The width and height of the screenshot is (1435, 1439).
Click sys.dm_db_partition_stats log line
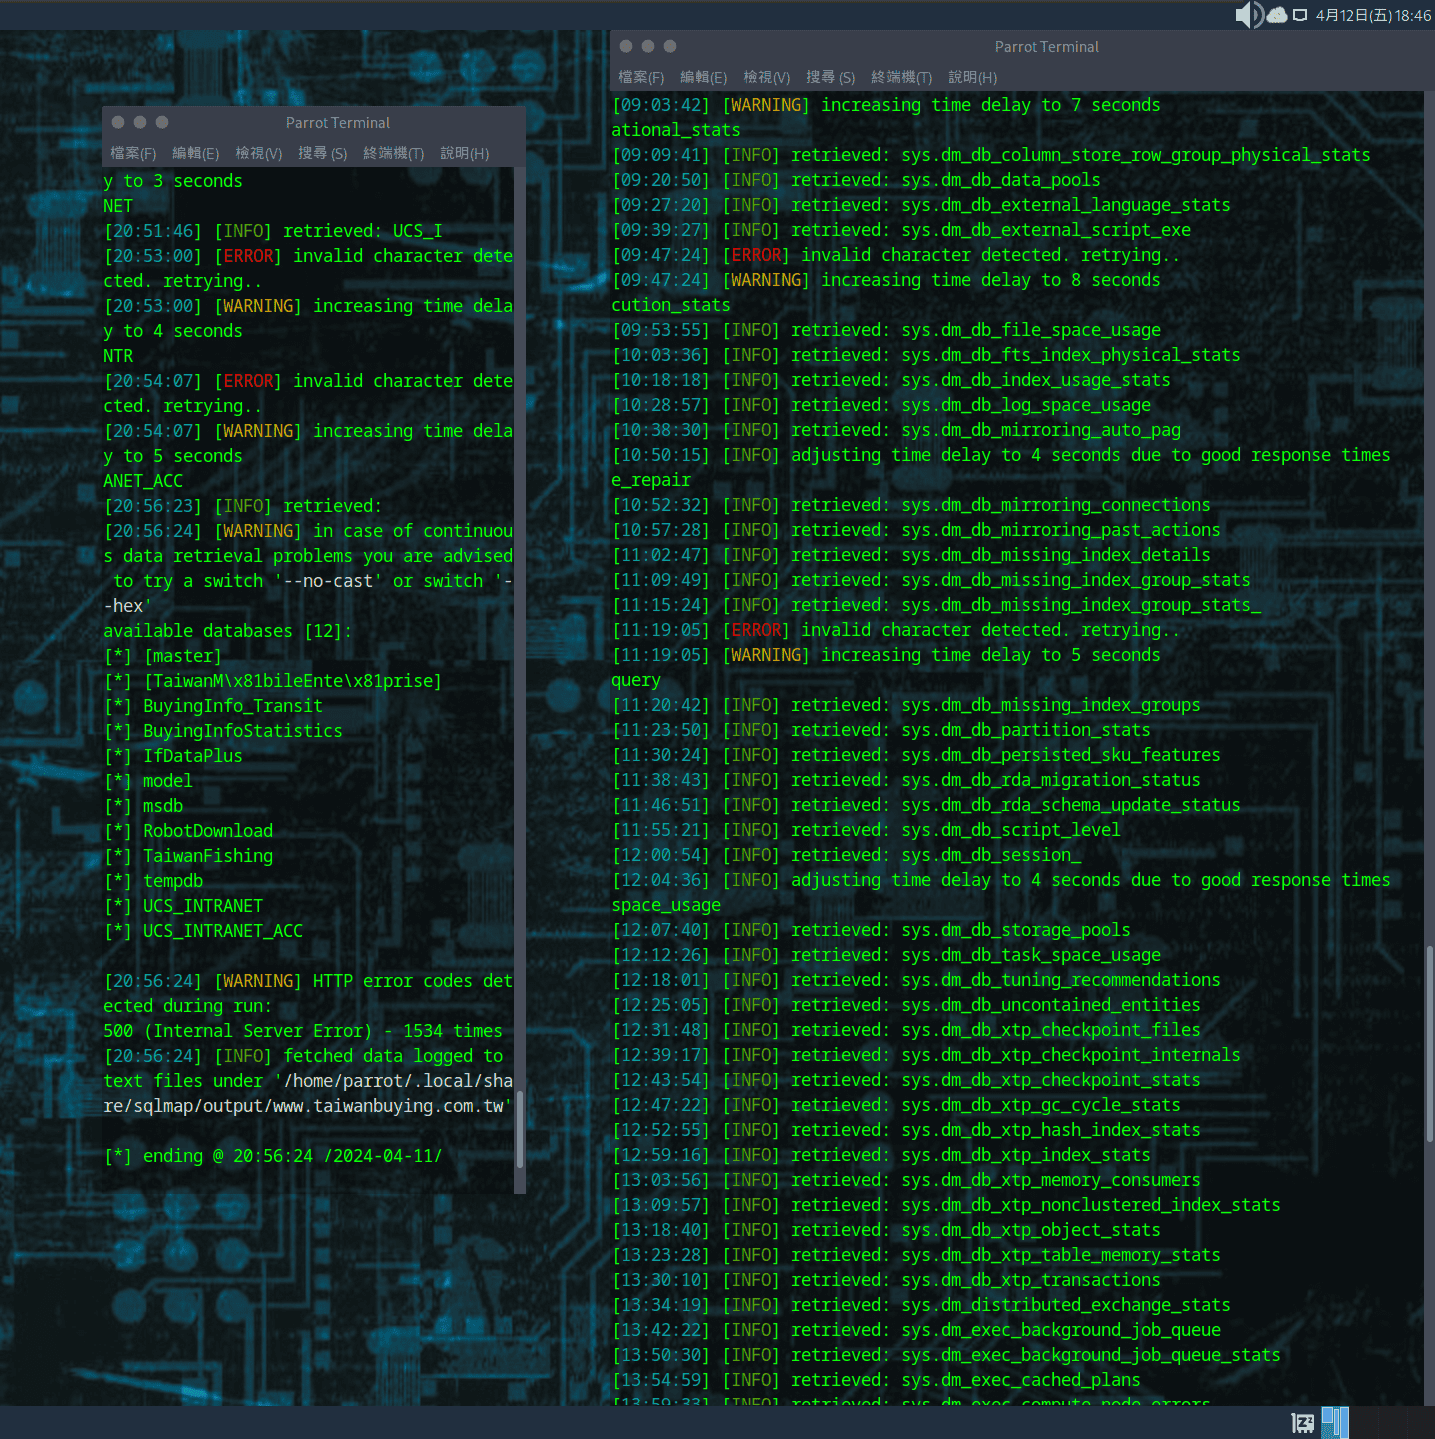point(881,730)
